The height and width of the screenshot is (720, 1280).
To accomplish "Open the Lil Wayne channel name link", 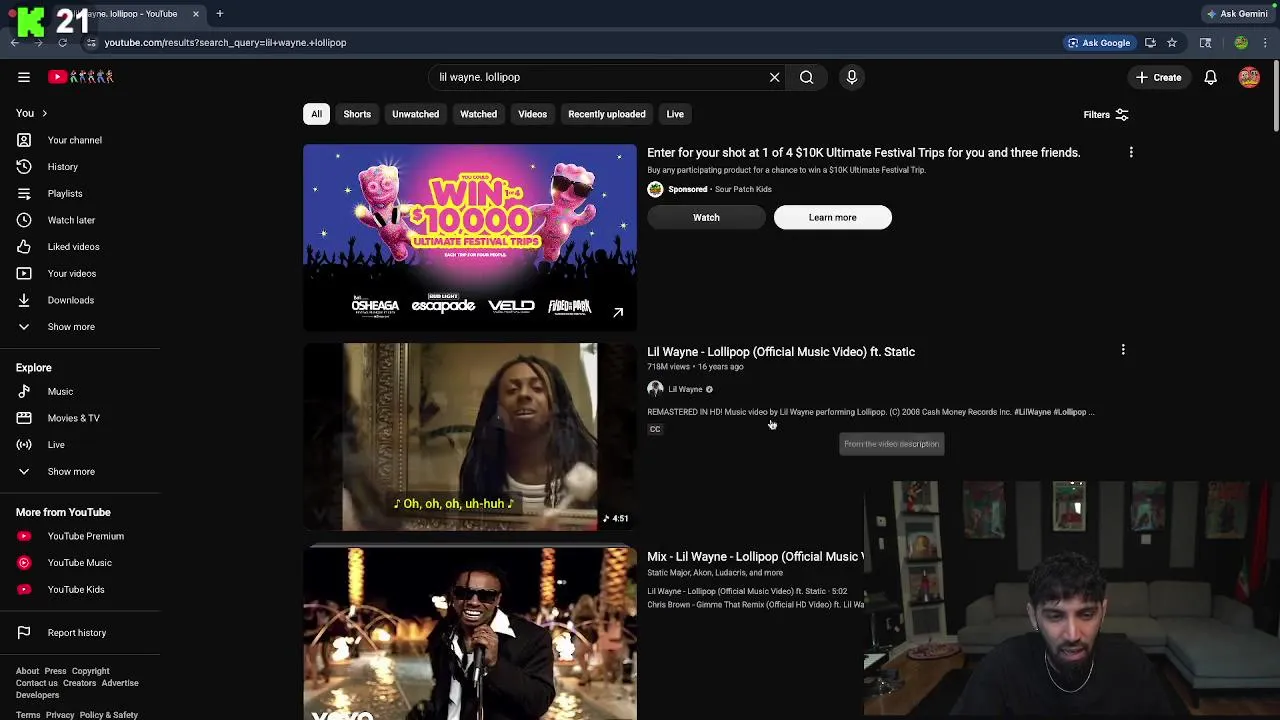I will (685, 389).
